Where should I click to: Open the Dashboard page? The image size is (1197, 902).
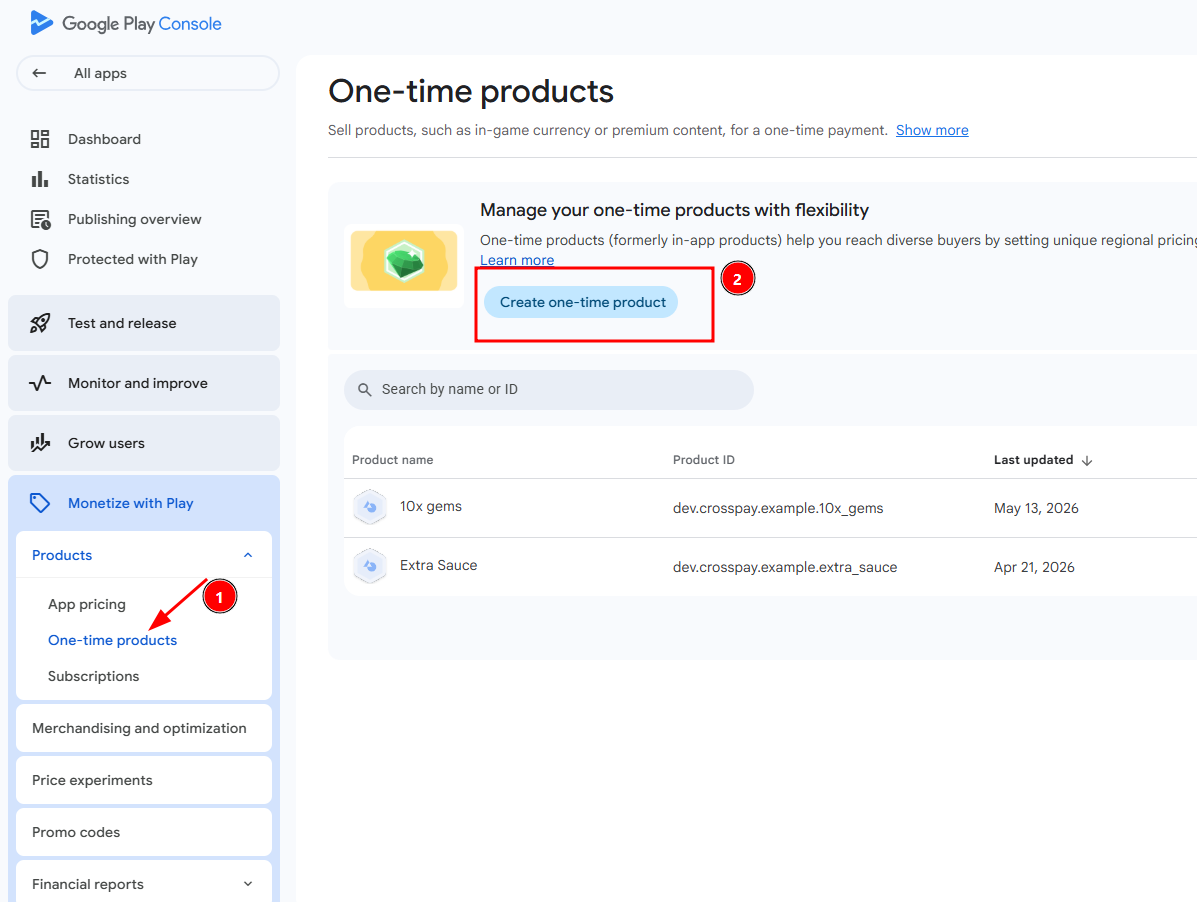point(105,140)
